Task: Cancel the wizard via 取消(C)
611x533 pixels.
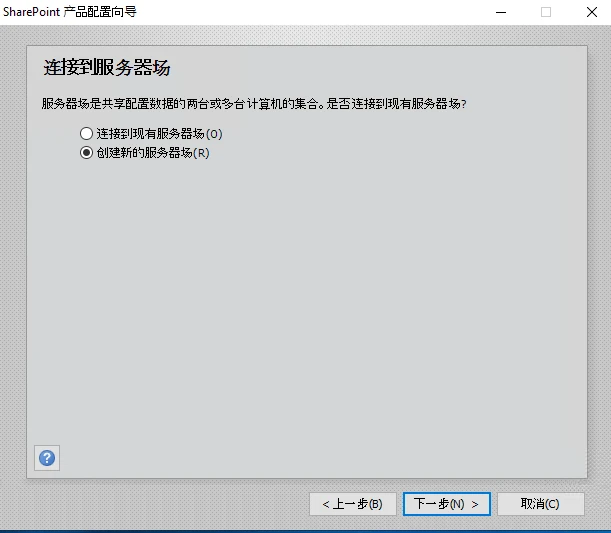Action: 540,504
